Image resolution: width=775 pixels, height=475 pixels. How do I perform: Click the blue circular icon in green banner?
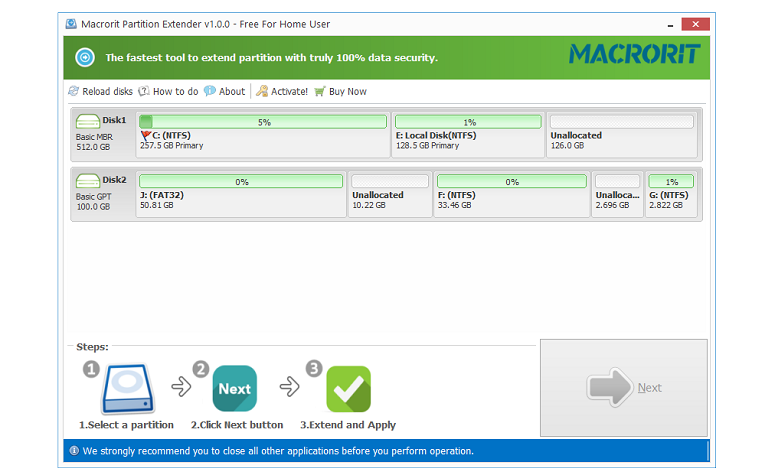85,57
